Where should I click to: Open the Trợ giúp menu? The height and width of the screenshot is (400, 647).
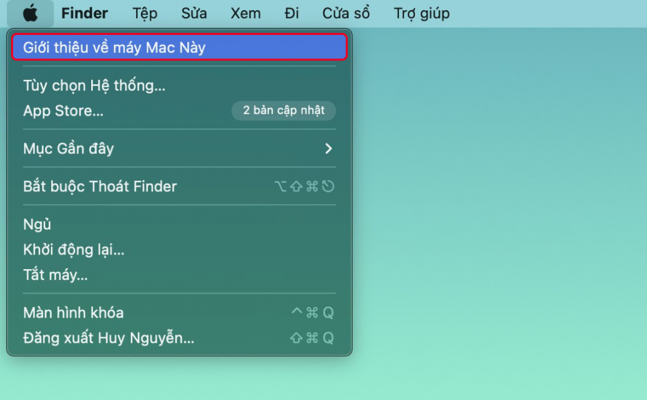[421, 14]
